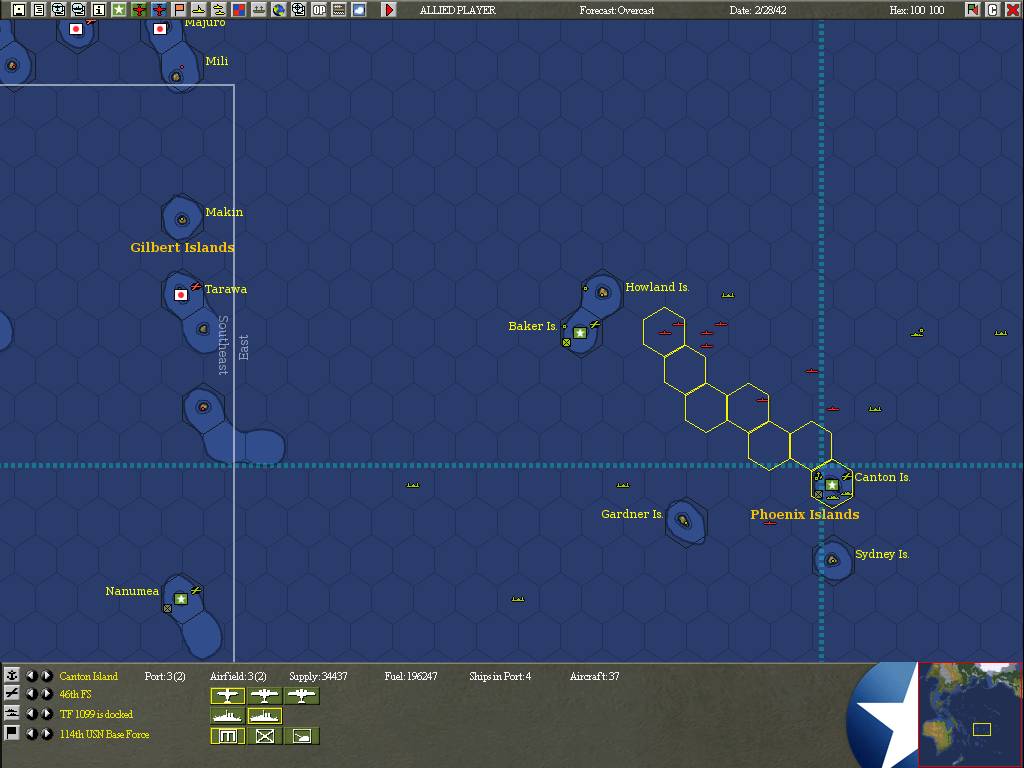Click the red plane on green icon
The height and width of the screenshot is (768, 1024).
point(139,9)
